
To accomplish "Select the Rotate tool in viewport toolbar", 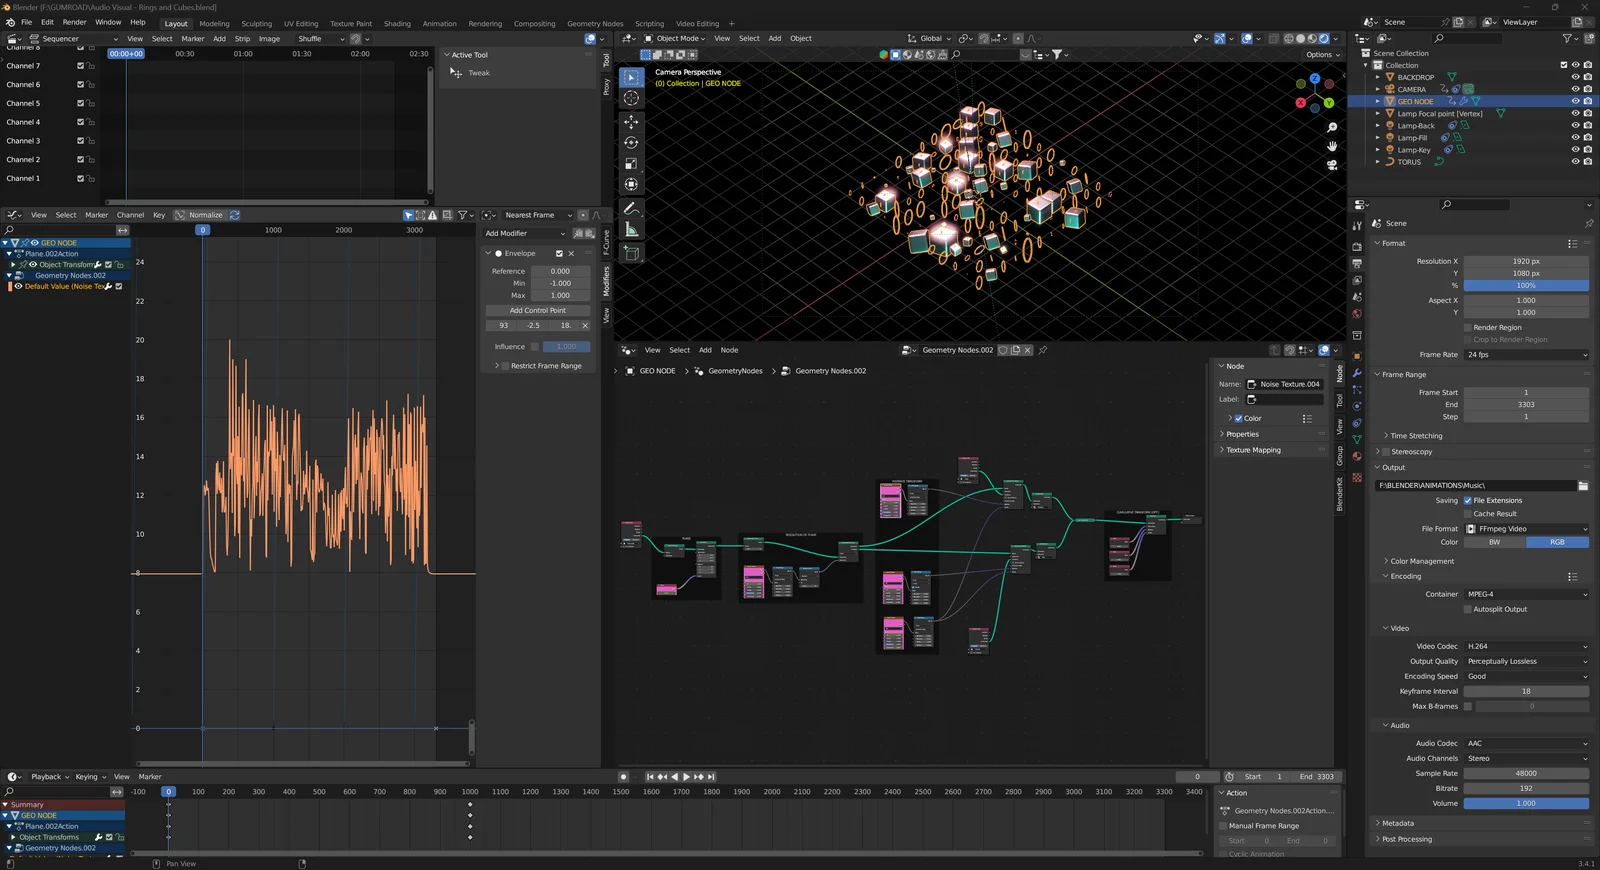I will pos(631,143).
